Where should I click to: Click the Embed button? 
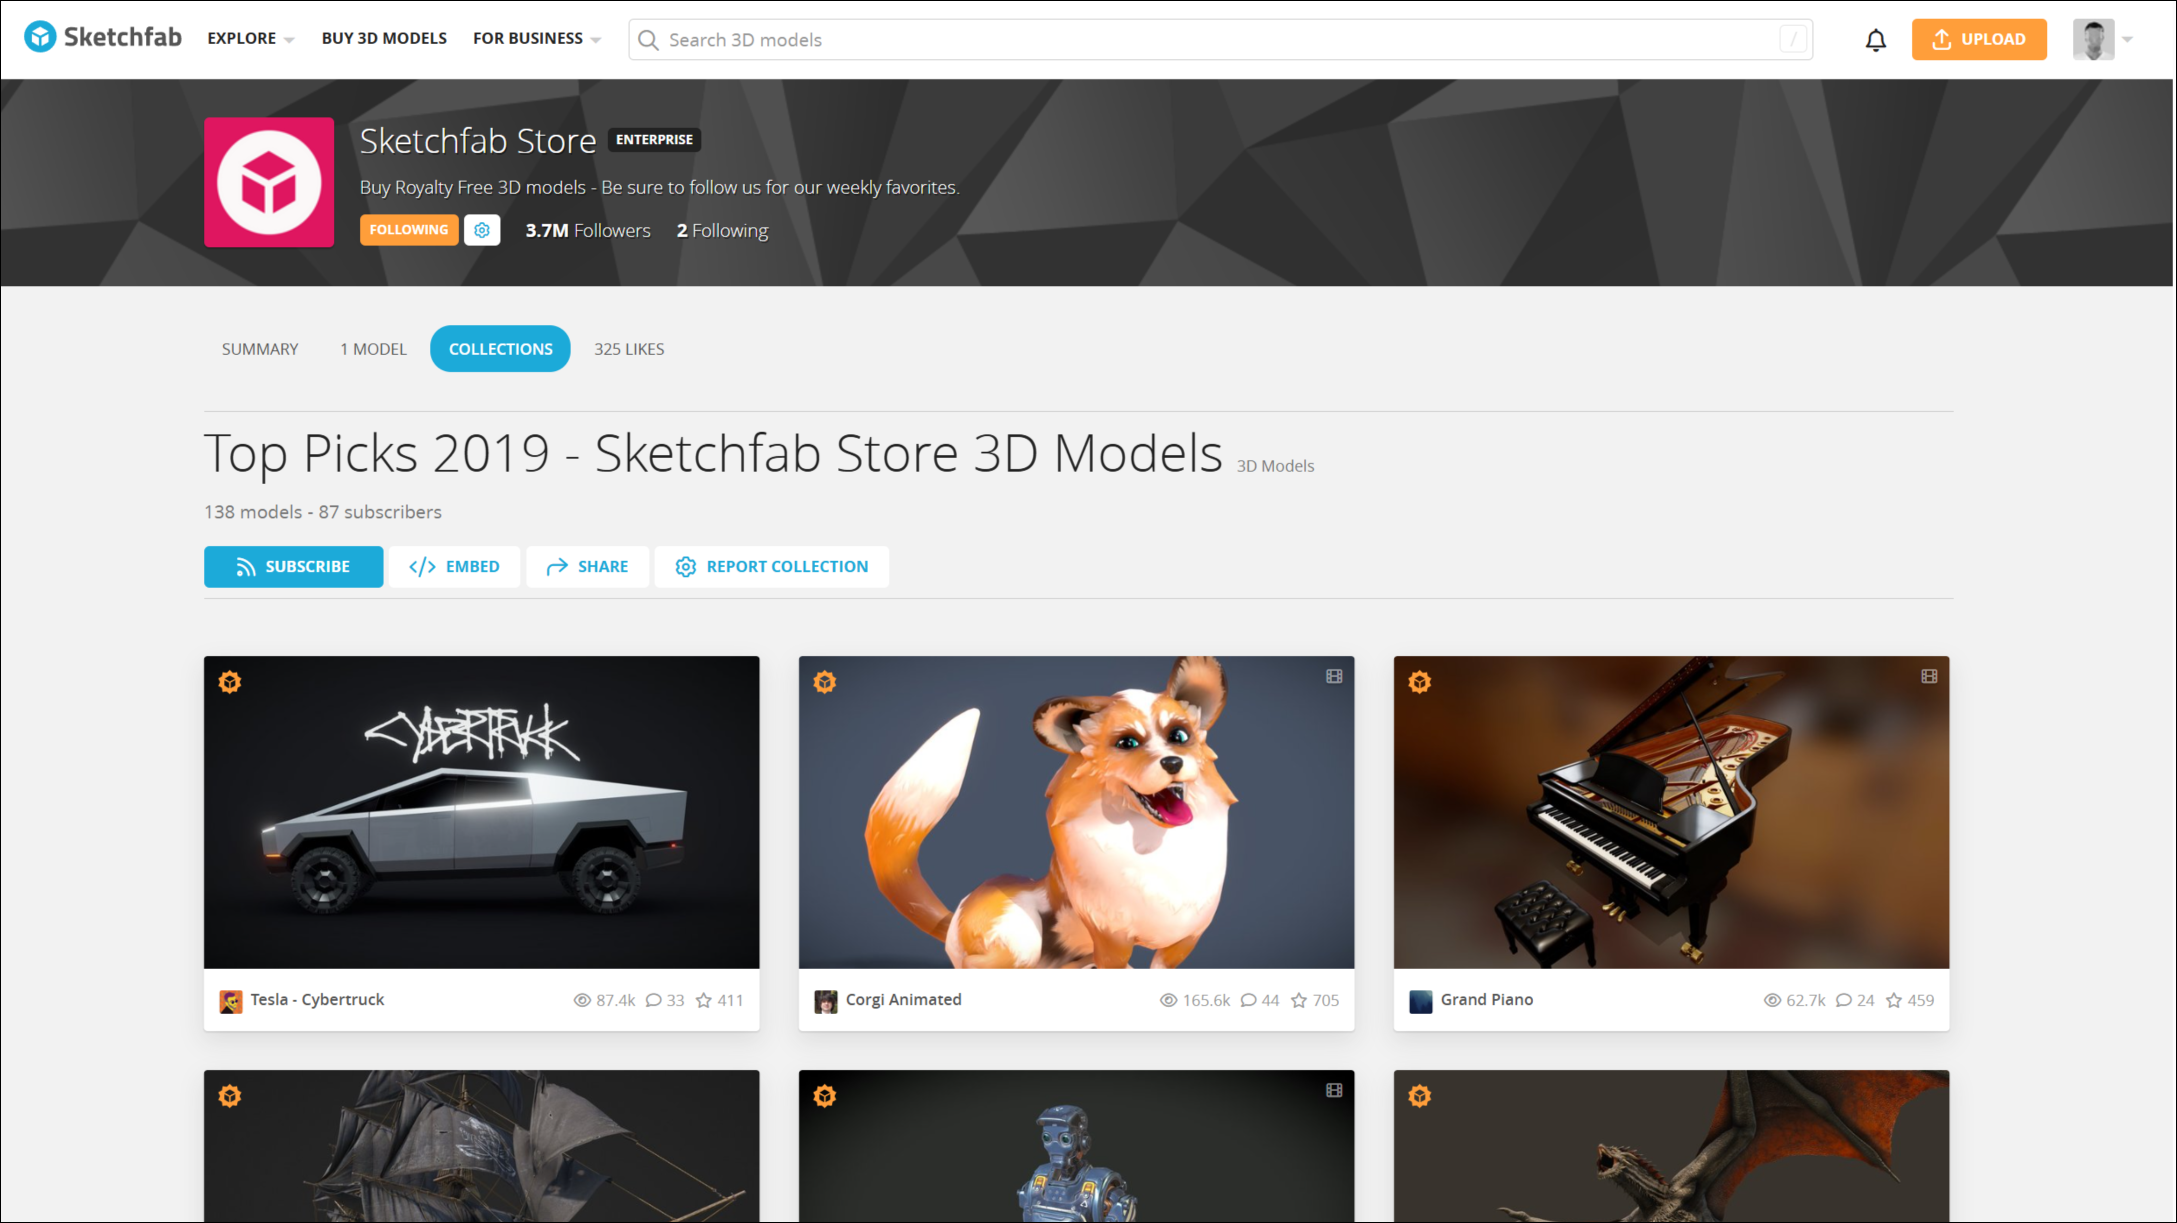coord(454,566)
